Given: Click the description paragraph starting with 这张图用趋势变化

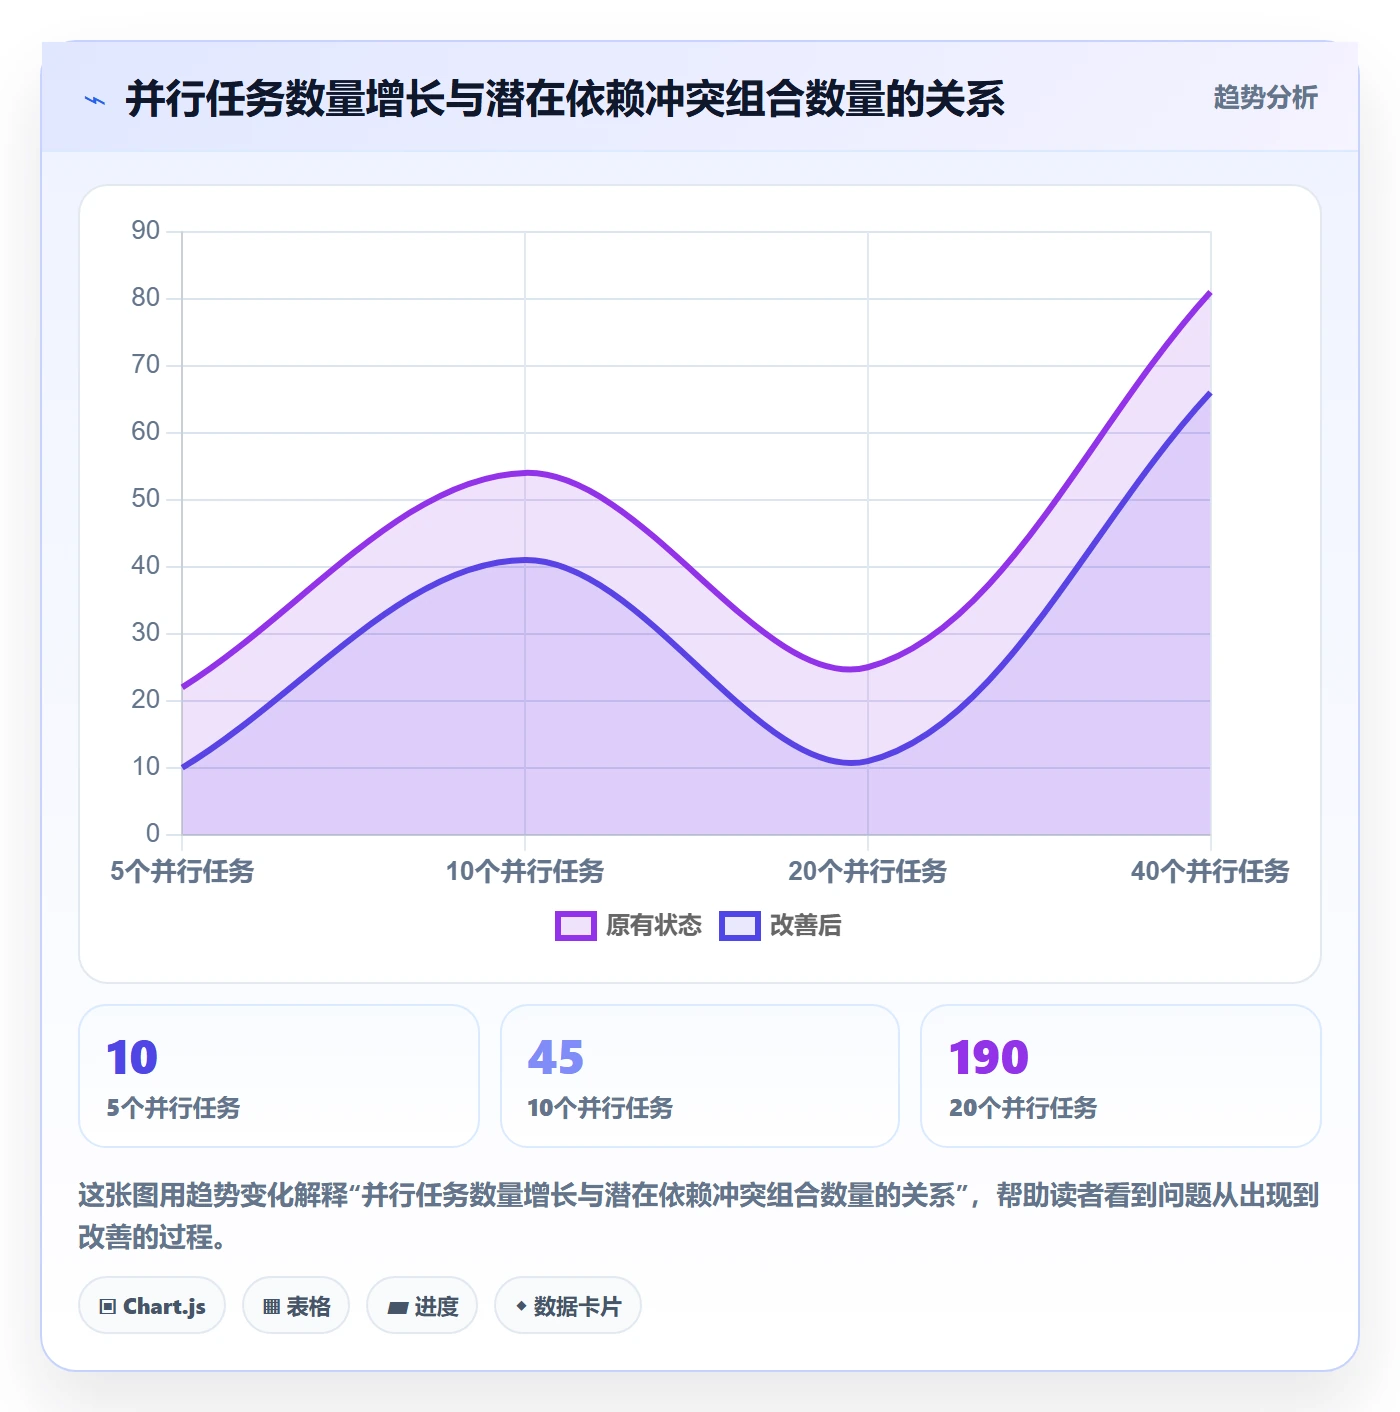Looking at the screenshot, I should click(699, 1216).
